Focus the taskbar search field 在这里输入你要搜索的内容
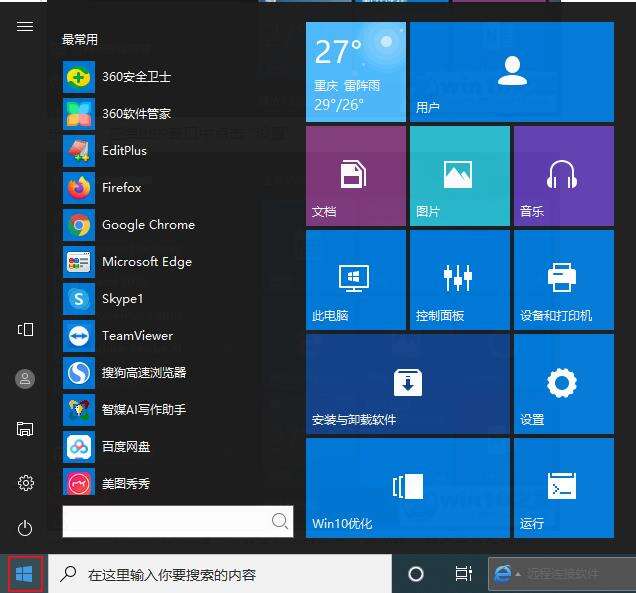 point(220,574)
